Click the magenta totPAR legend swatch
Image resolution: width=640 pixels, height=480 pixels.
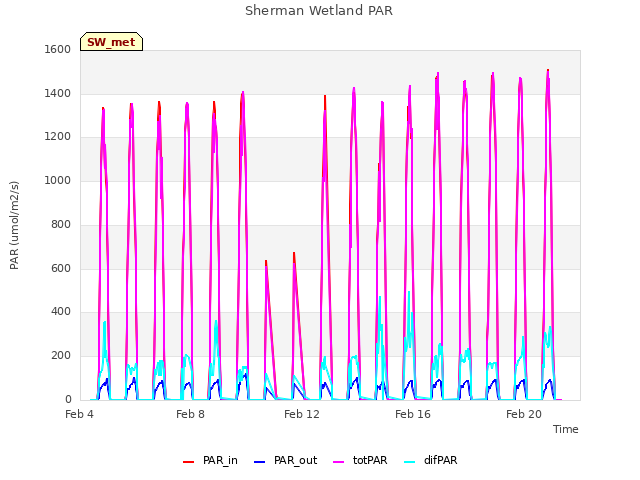(x=338, y=462)
